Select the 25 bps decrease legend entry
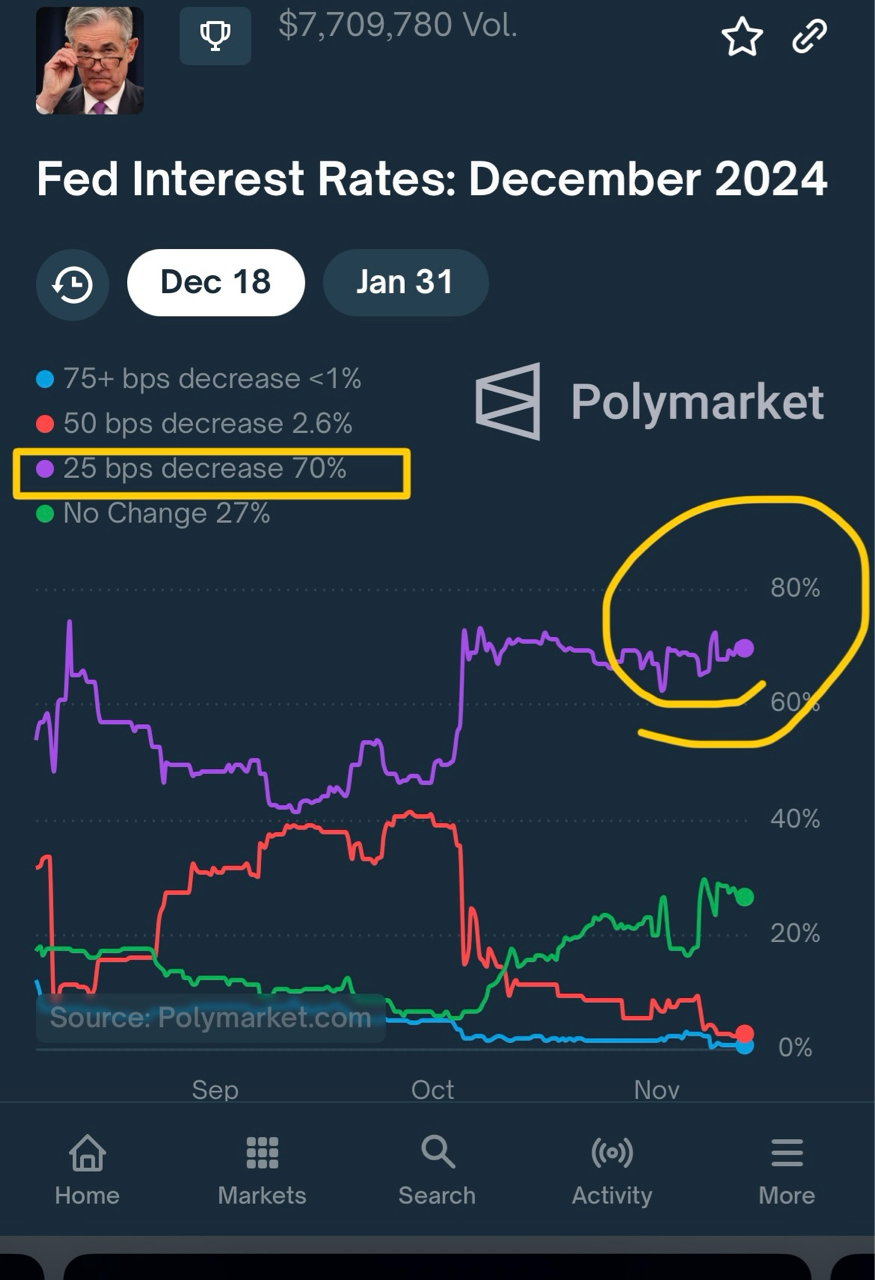This screenshot has height=1280, width=875. pyautogui.click(x=191, y=469)
